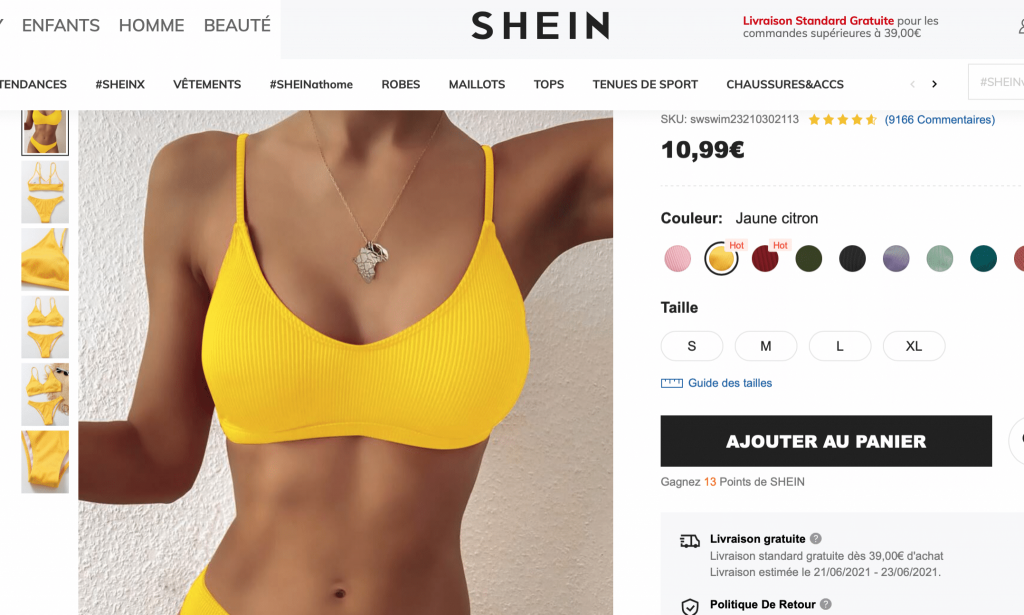
Task: Click the help icon next to Livraison gratuite
Action: coord(816,539)
